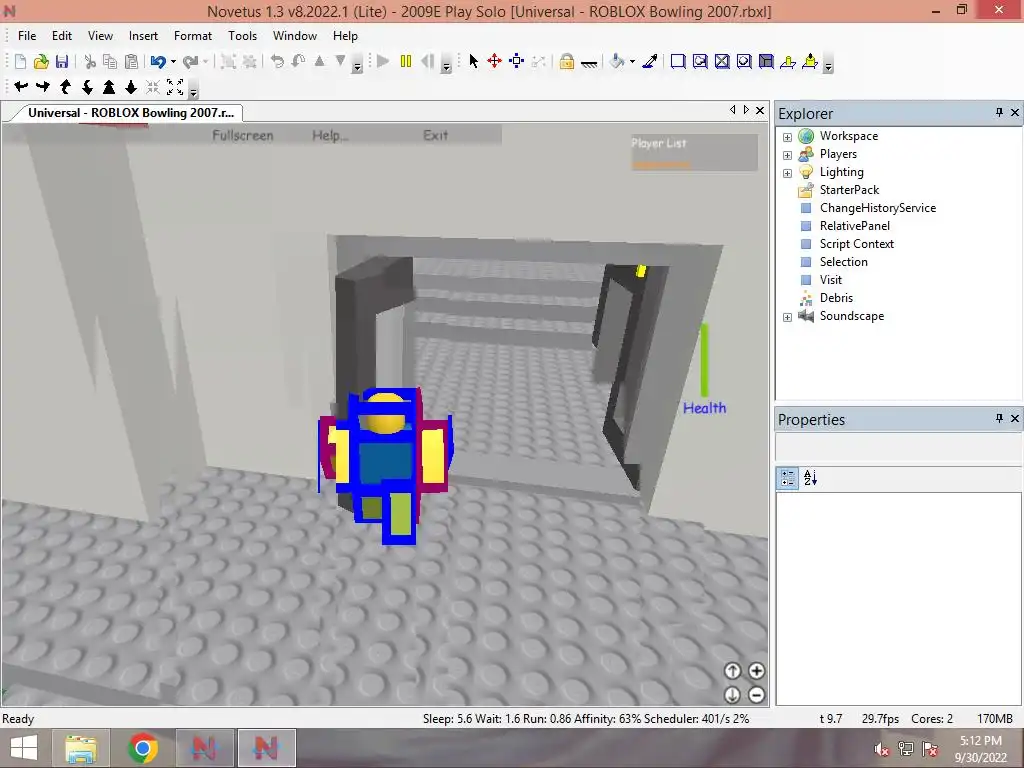Screen dimensions: 1024x768
Task: Click the camera tilt up arrow button
Action: tap(732, 671)
